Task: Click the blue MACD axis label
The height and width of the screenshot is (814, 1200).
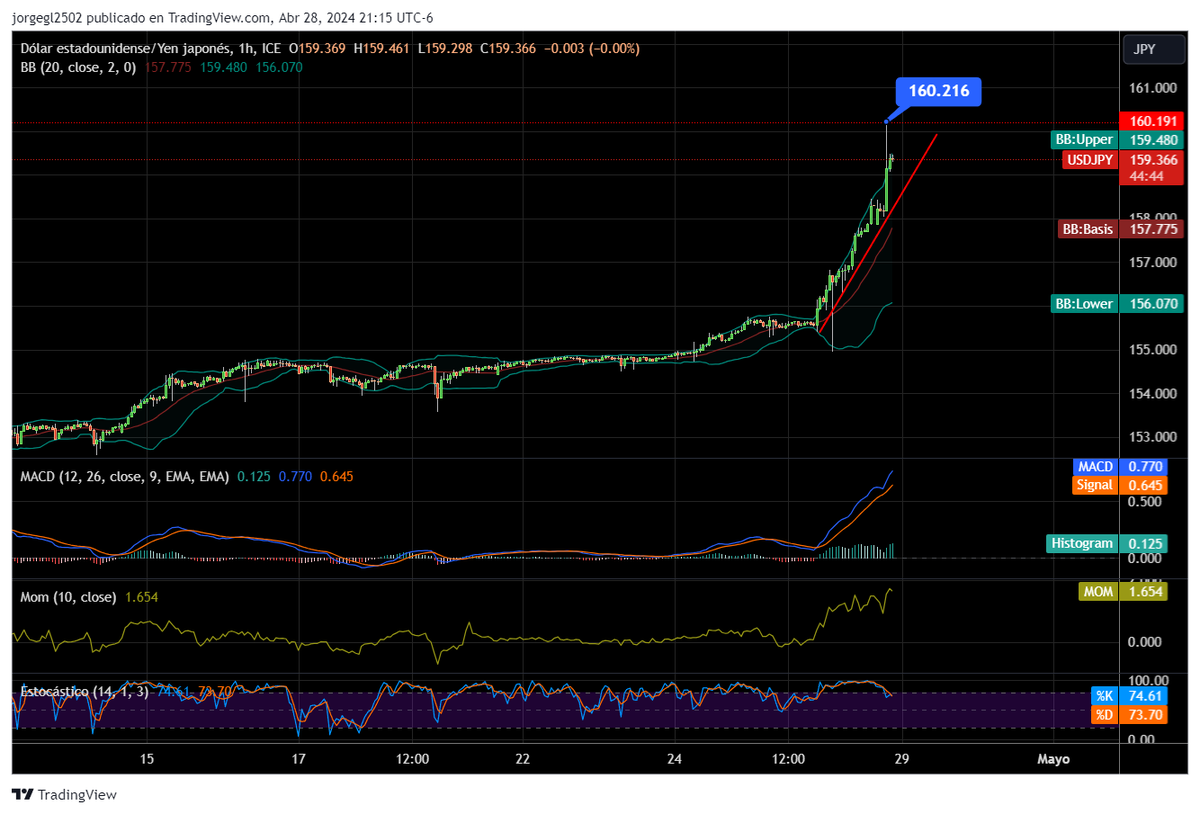Action: [x=1095, y=467]
